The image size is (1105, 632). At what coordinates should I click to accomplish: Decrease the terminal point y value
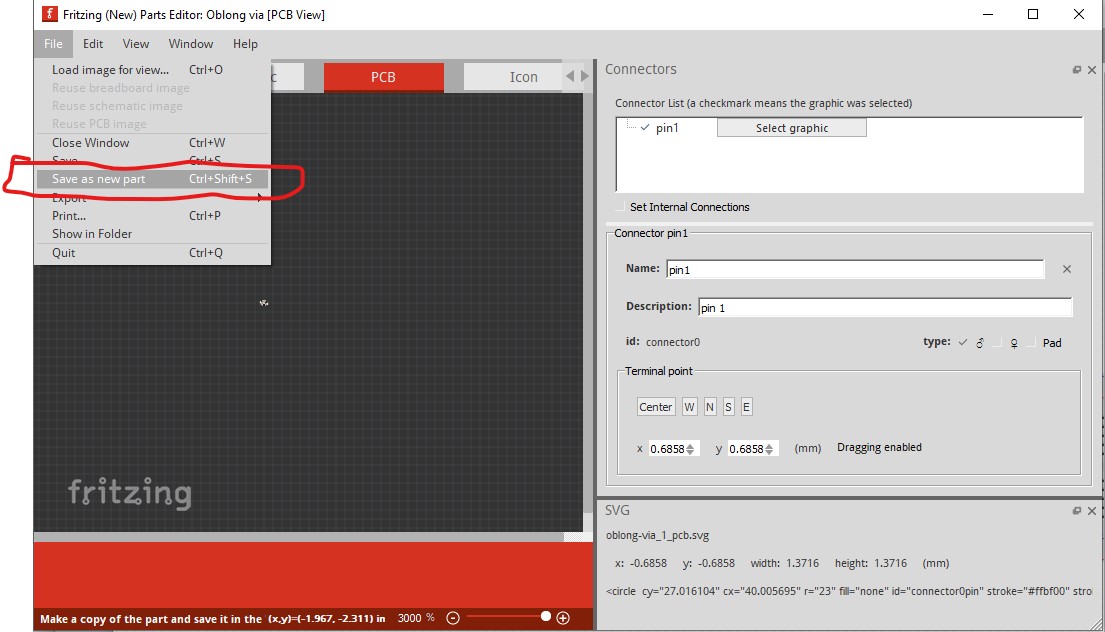point(770,452)
